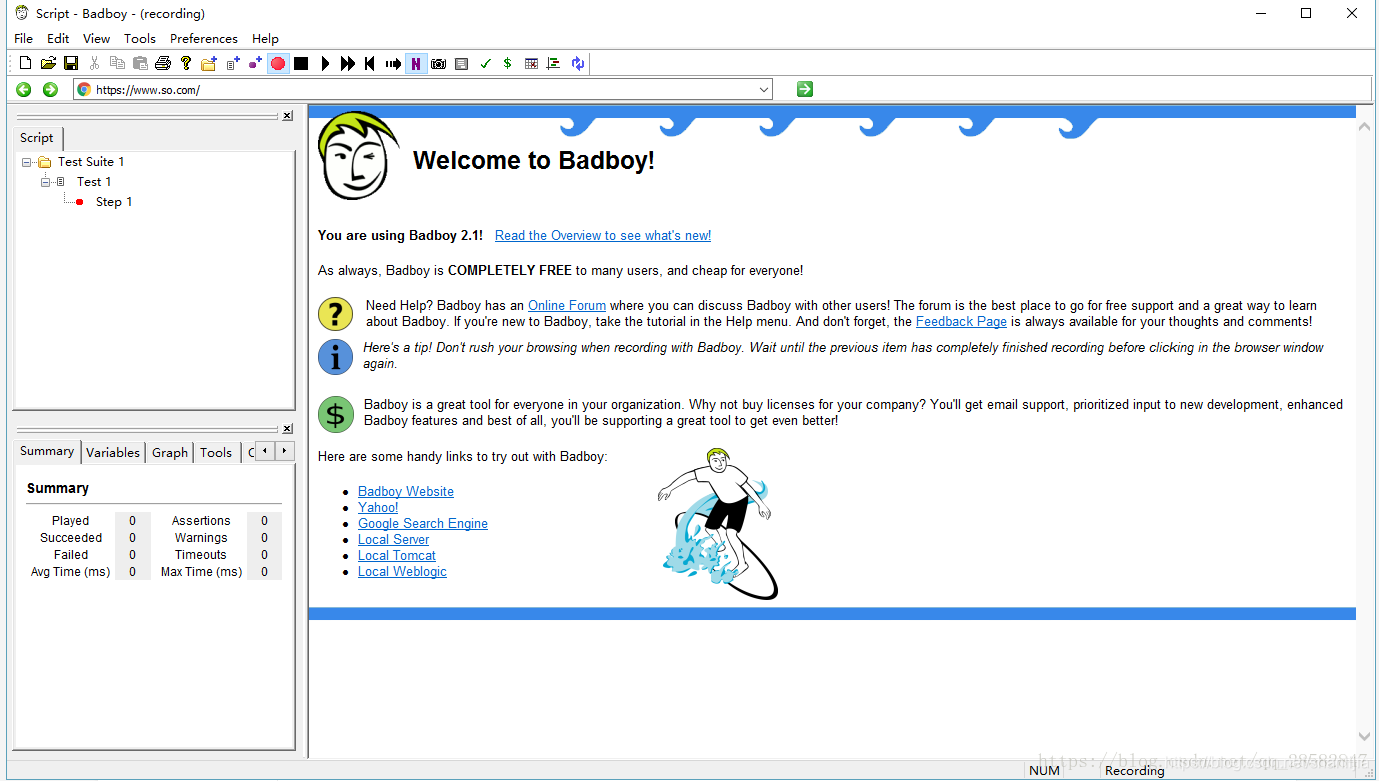Close the Script panel with its X
Viewport: 1379px width, 781px height.
click(288, 116)
